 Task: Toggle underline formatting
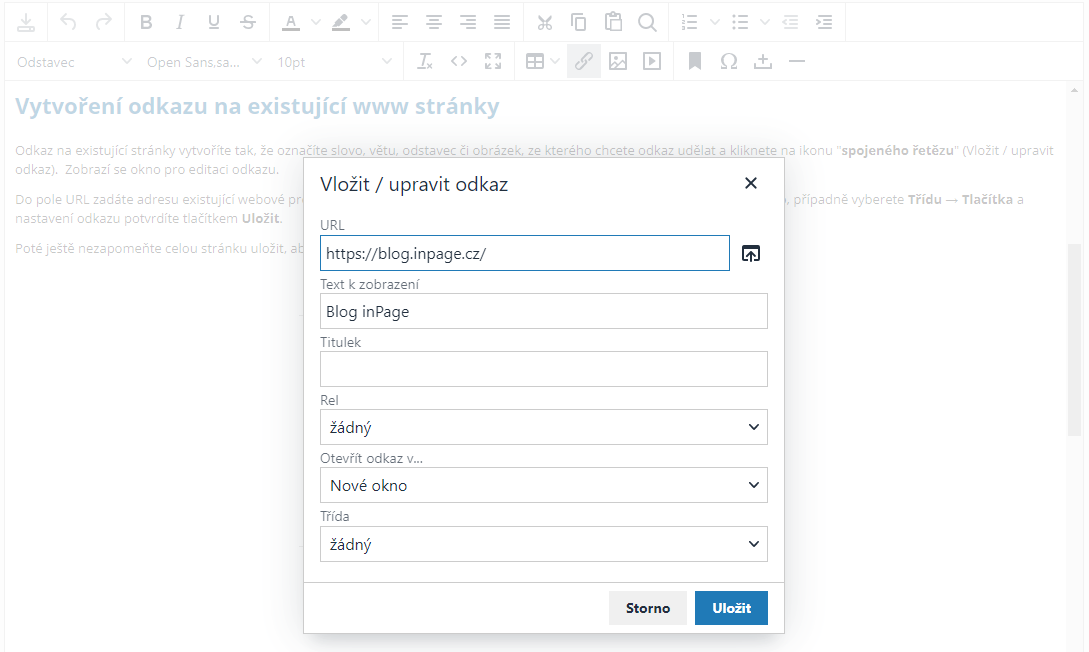214,22
